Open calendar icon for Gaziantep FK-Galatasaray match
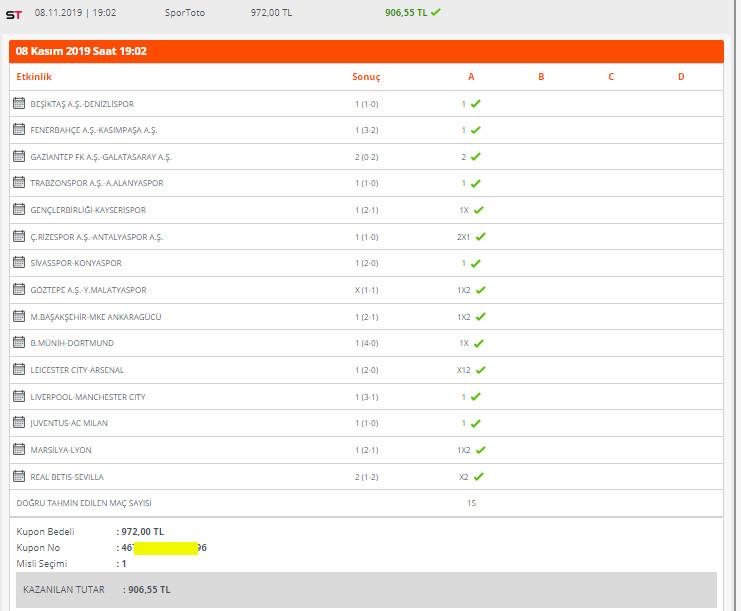Image resolution: width=741 pixels, height=611 pixels. tap(19, 156)
